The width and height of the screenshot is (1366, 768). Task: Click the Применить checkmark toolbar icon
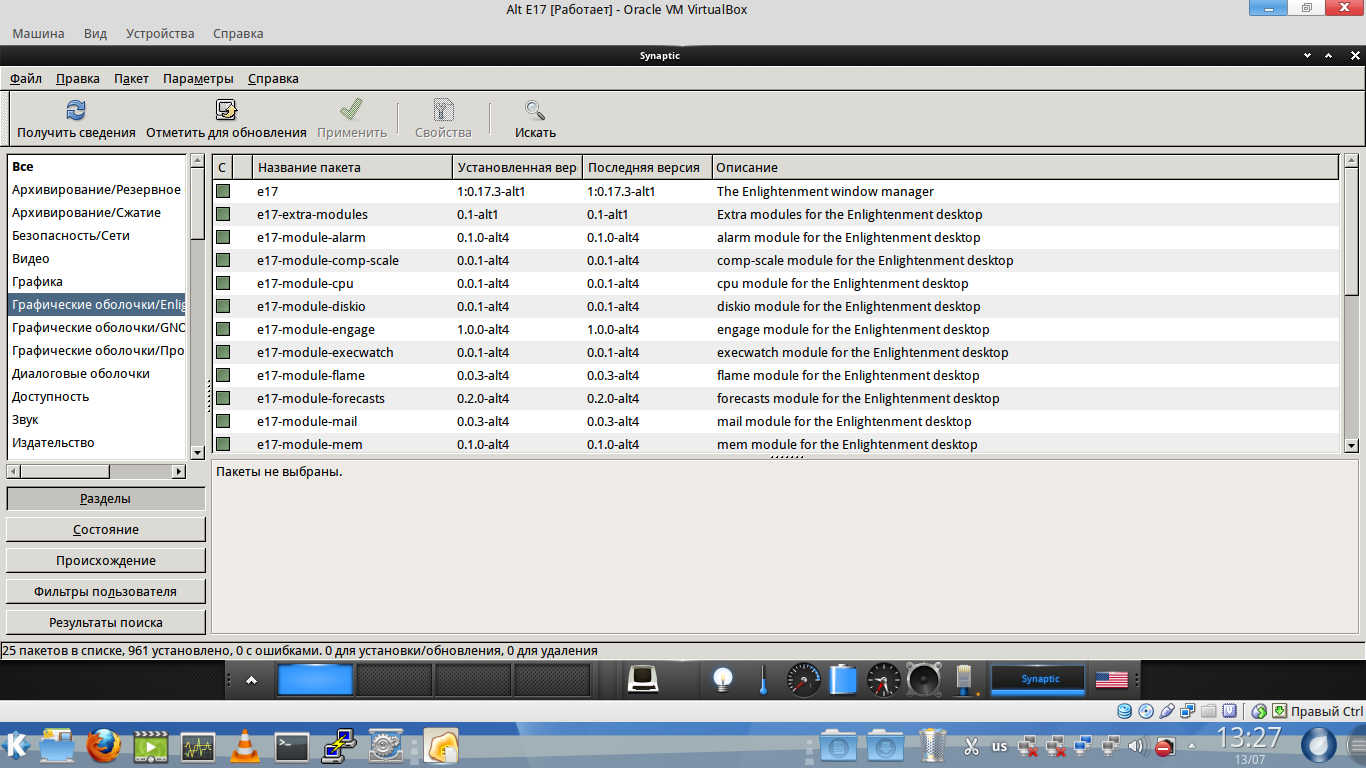click(x=352, y=110)
